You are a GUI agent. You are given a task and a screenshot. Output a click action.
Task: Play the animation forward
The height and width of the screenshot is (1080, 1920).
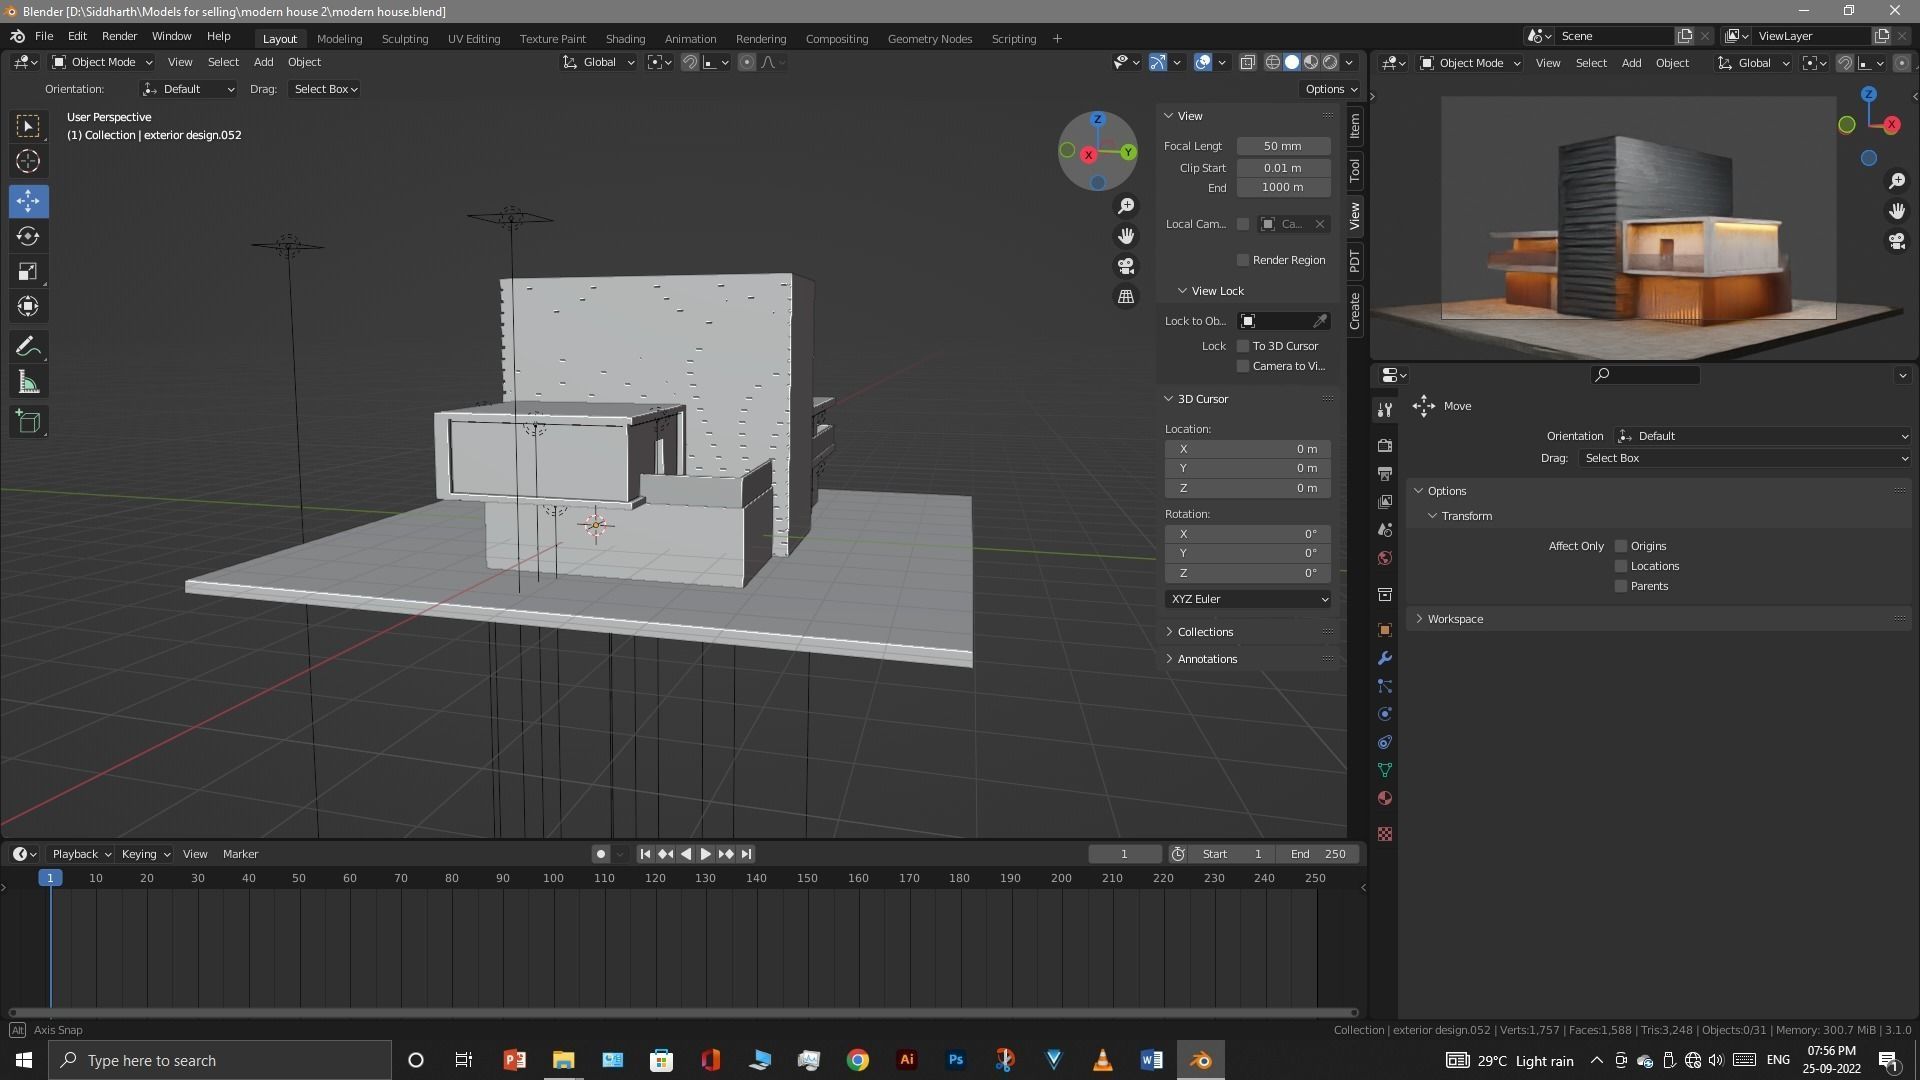point(705,854)
